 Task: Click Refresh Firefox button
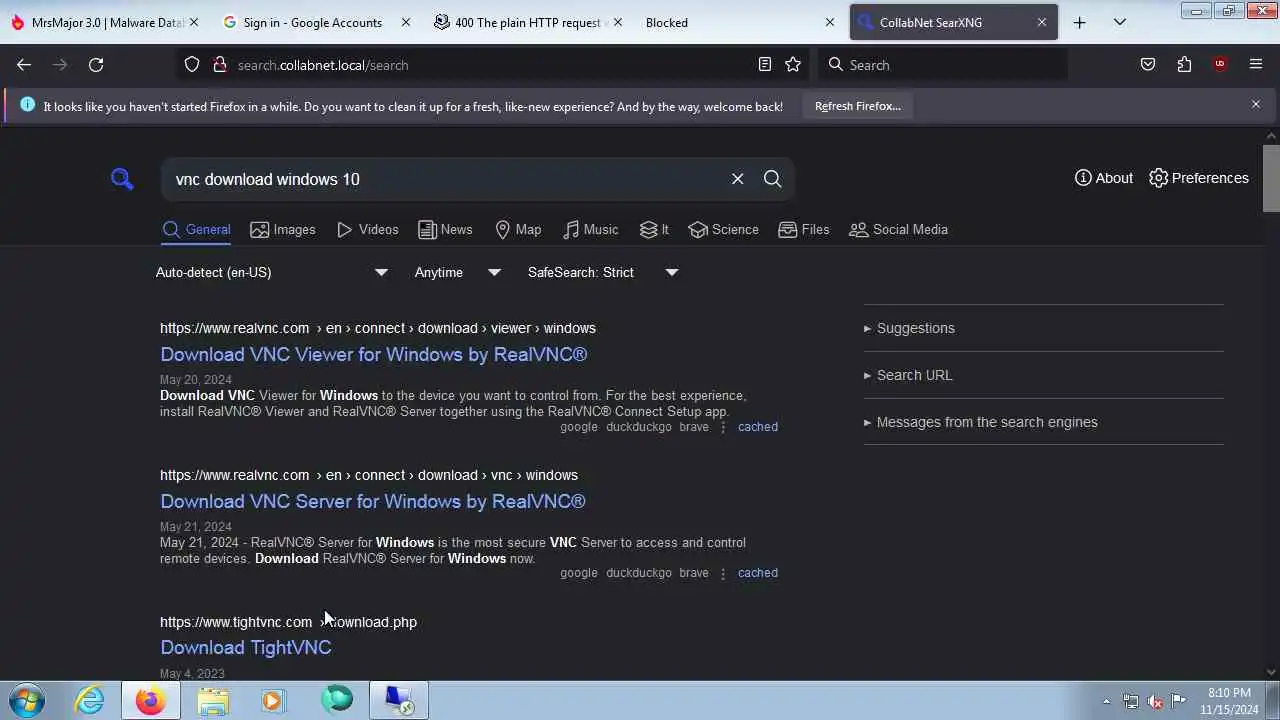857,106
